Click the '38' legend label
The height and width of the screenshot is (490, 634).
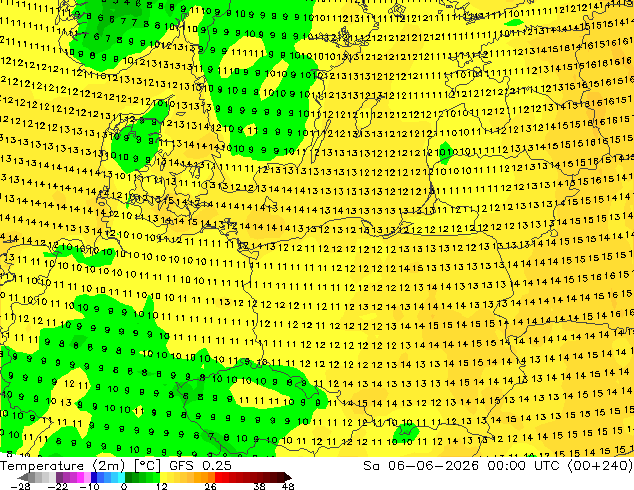click(x=260, y=486)
